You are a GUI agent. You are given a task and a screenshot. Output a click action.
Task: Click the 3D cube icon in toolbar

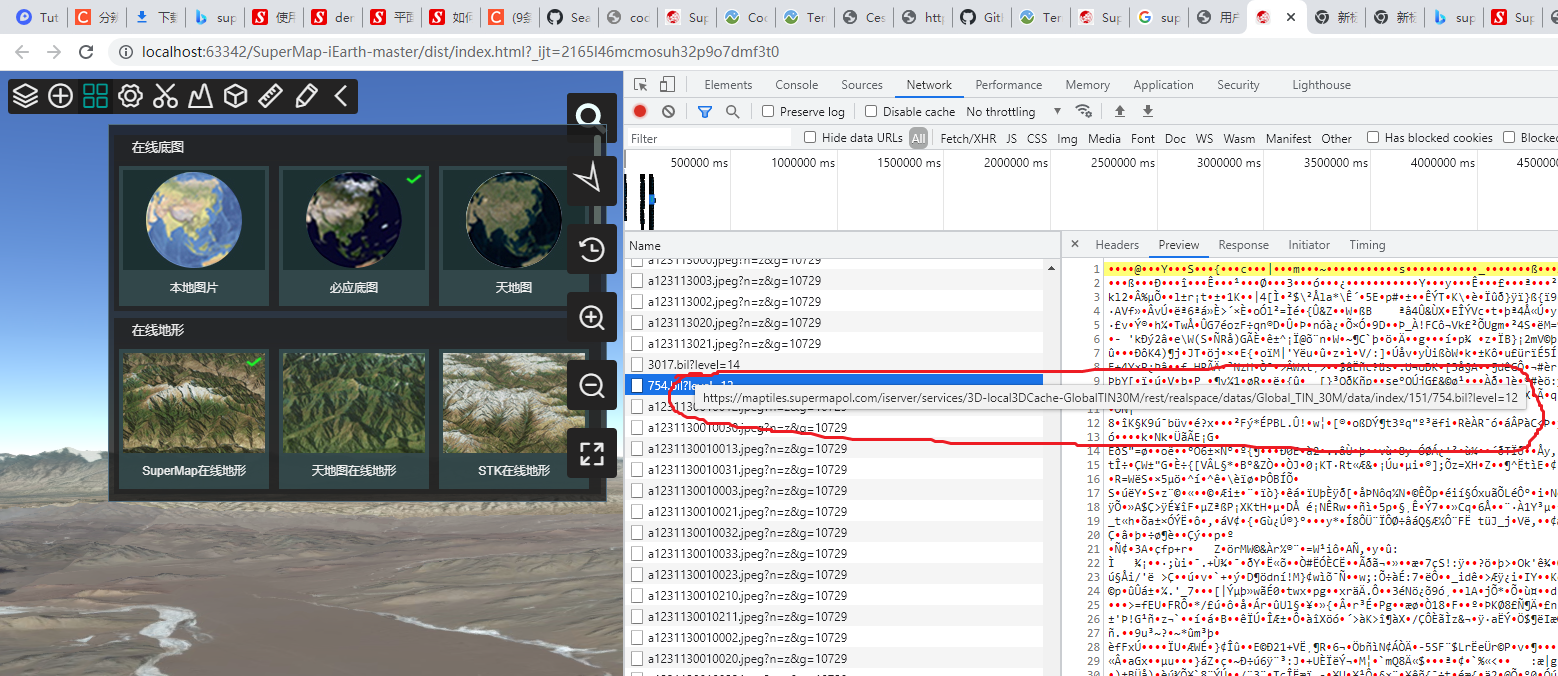pos(235,96)
